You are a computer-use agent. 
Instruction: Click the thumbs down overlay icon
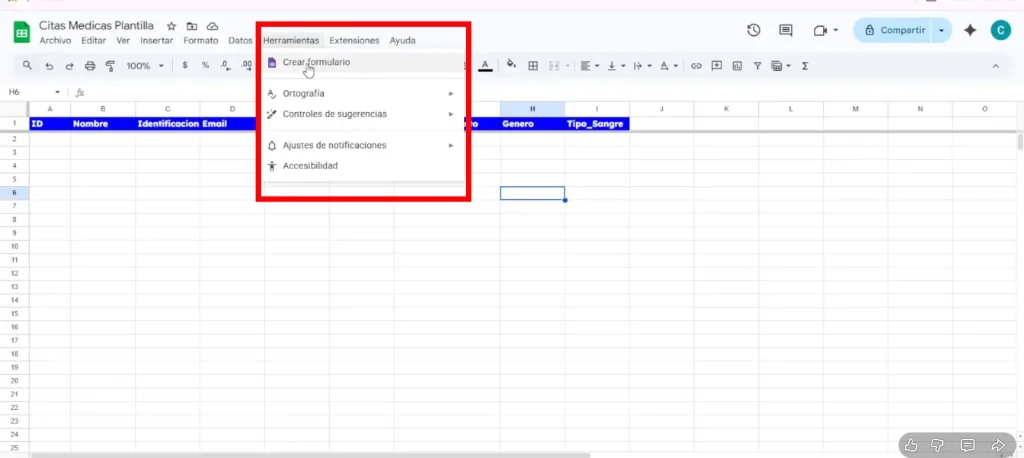937,446
